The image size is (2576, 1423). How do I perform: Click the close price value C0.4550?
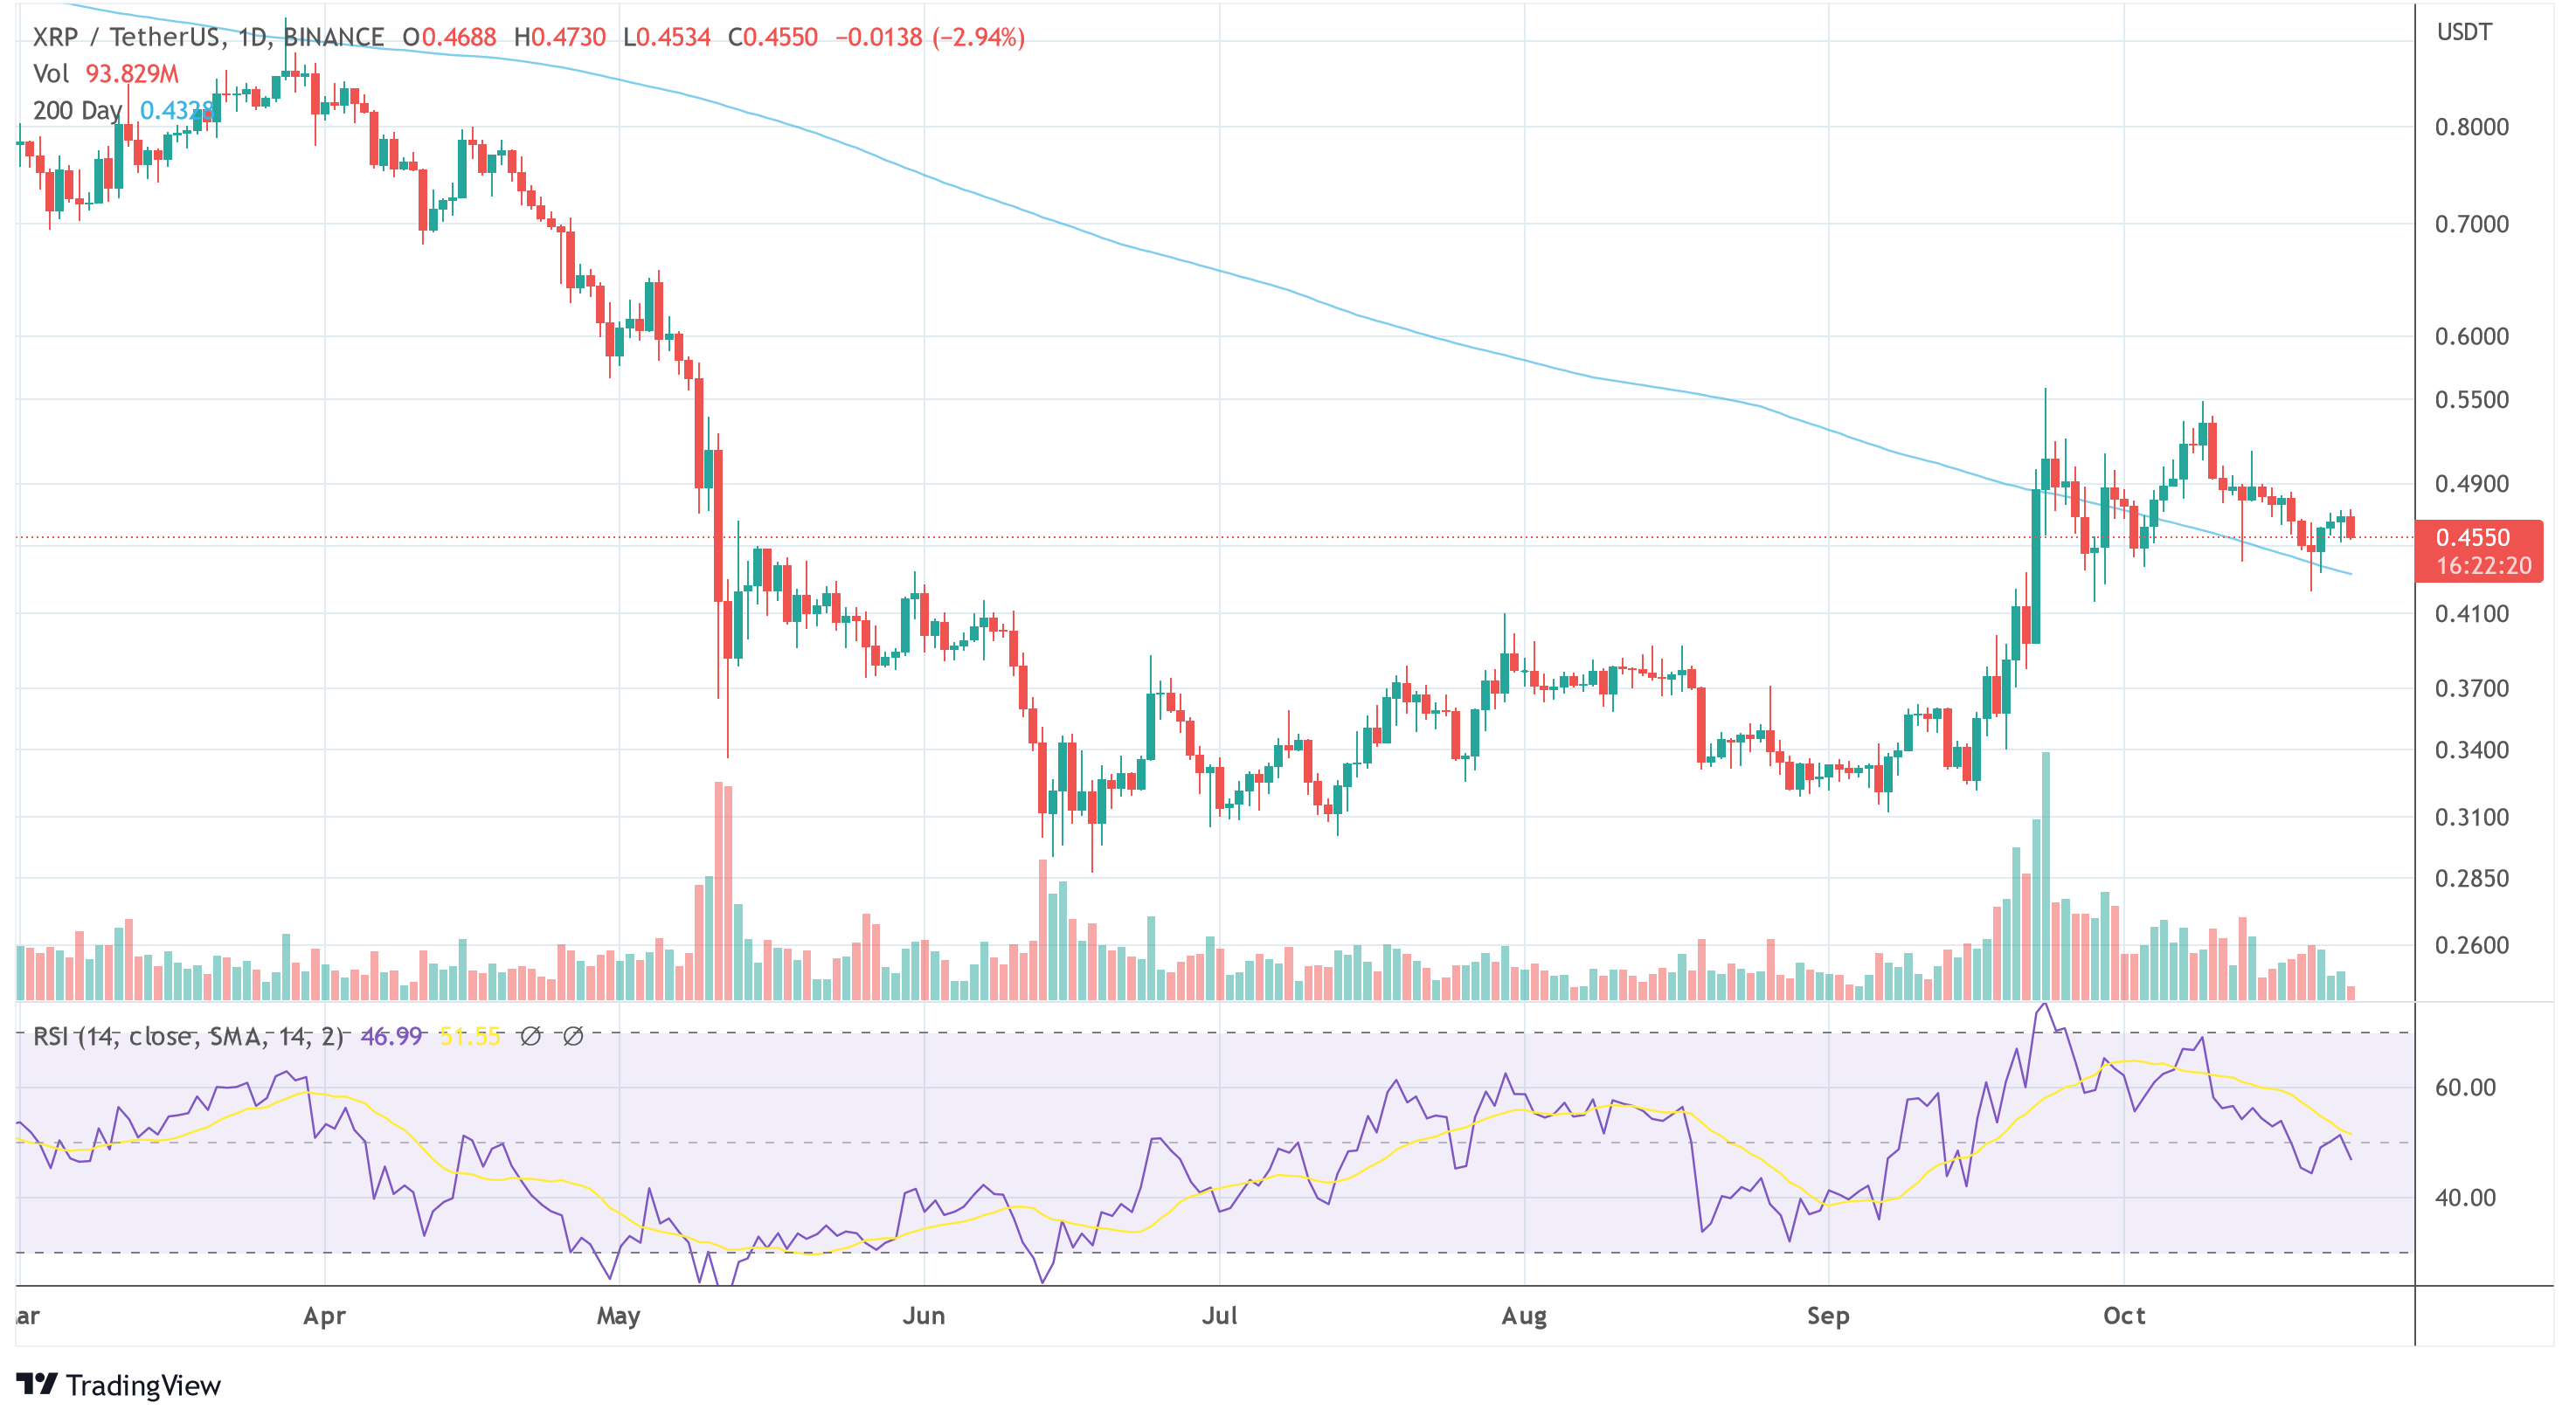773,37
